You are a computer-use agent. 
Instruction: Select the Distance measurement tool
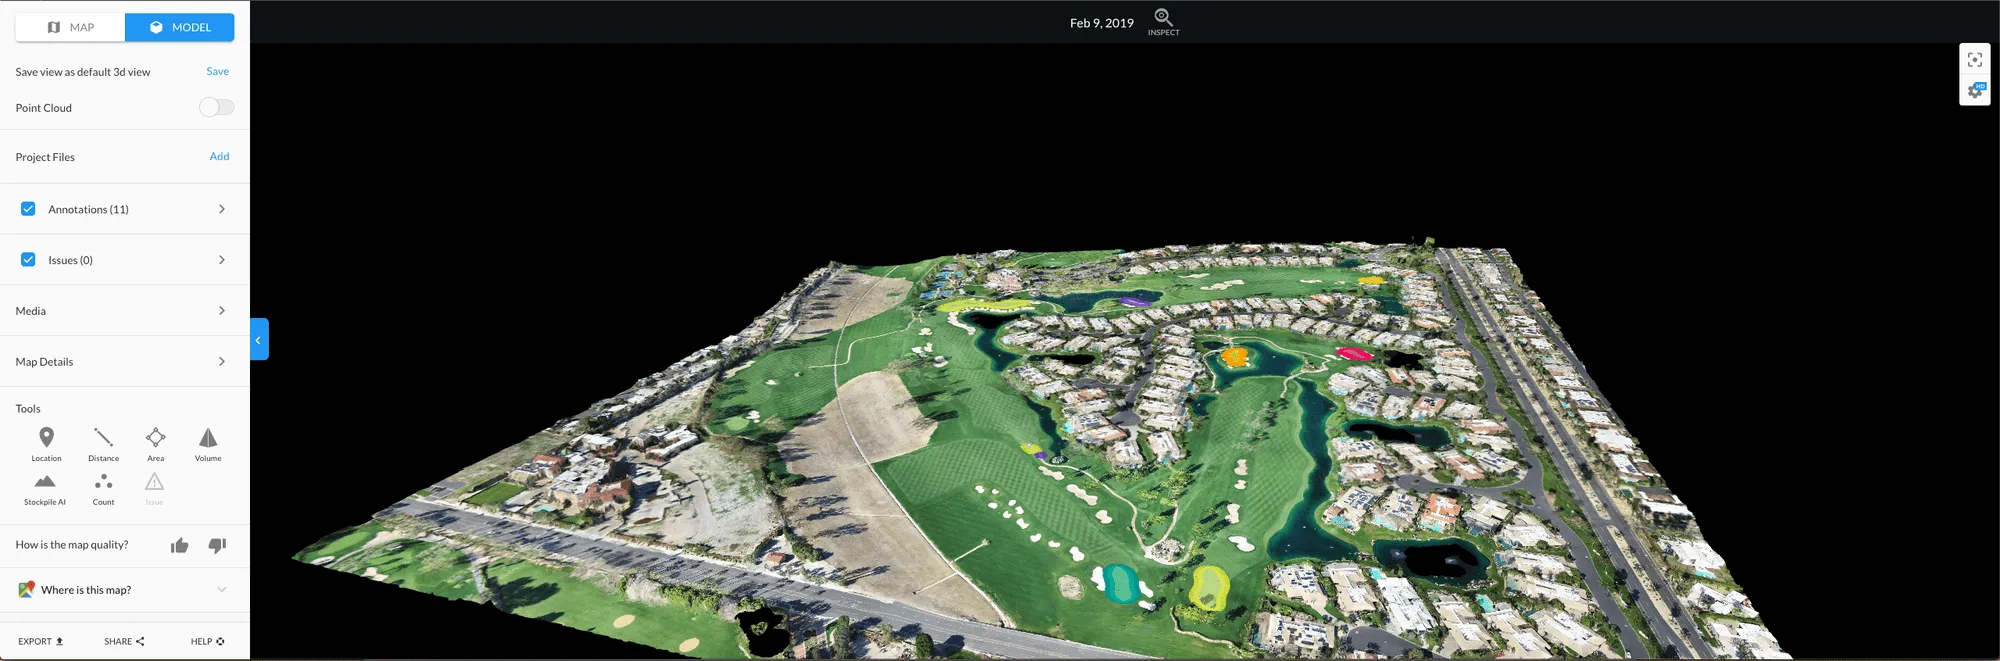[103, 444]
